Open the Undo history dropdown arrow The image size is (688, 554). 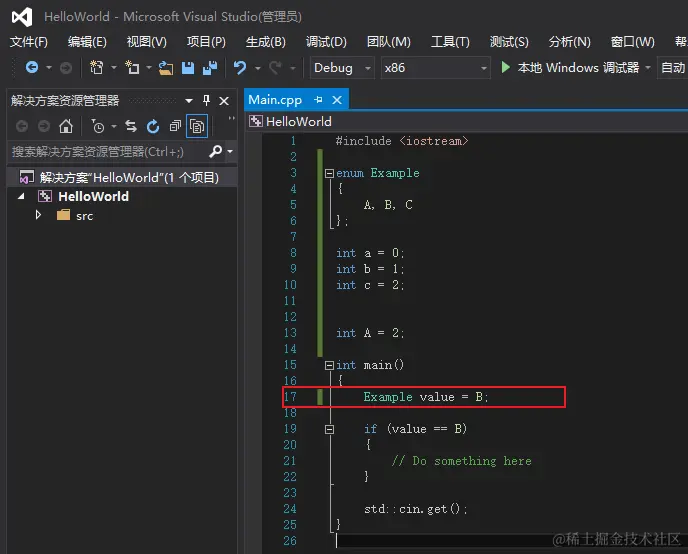258,68
